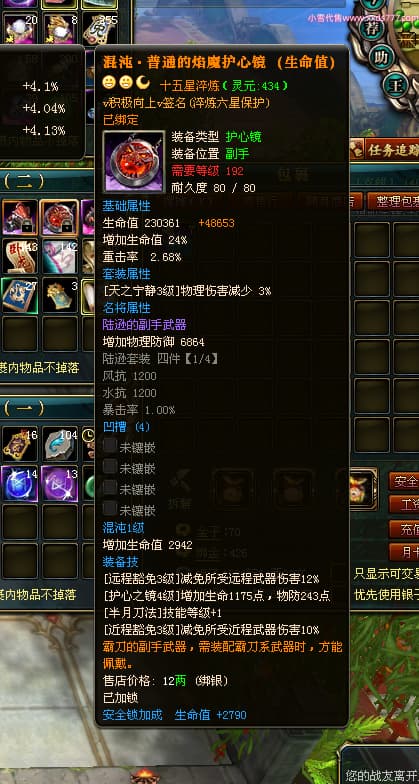
Task: Select the pink item stacked 142
Action: tap(60, 256)
